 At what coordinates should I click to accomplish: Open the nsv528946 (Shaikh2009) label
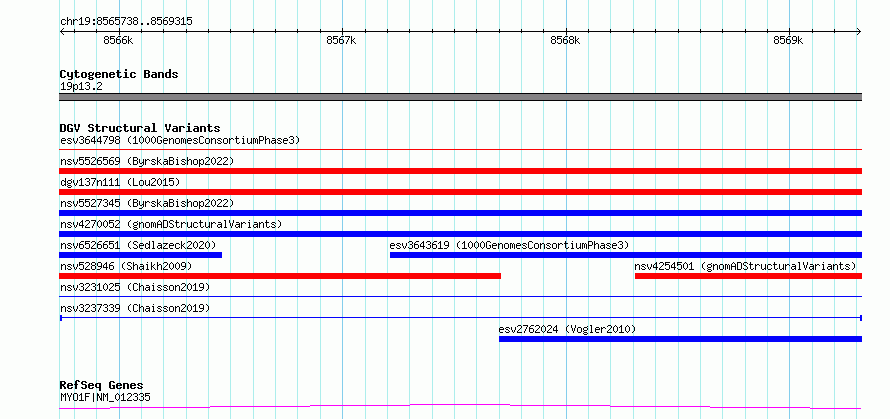pyautogui.click(x=126, y=266)
